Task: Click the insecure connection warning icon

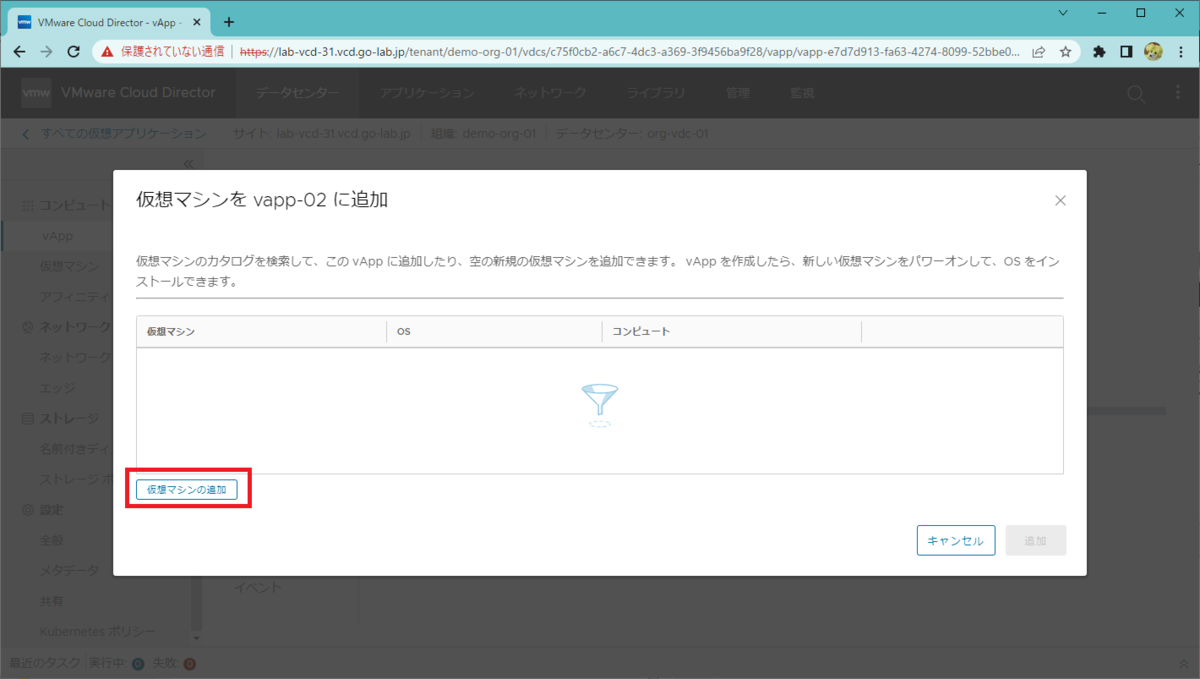Action: coord(107,51)
